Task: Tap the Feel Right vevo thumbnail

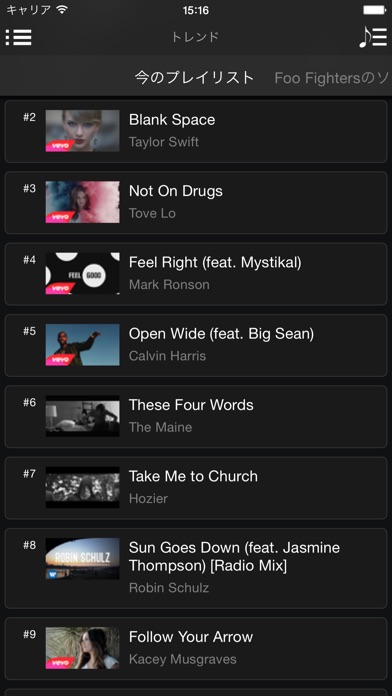Action: tap(83, 273)
